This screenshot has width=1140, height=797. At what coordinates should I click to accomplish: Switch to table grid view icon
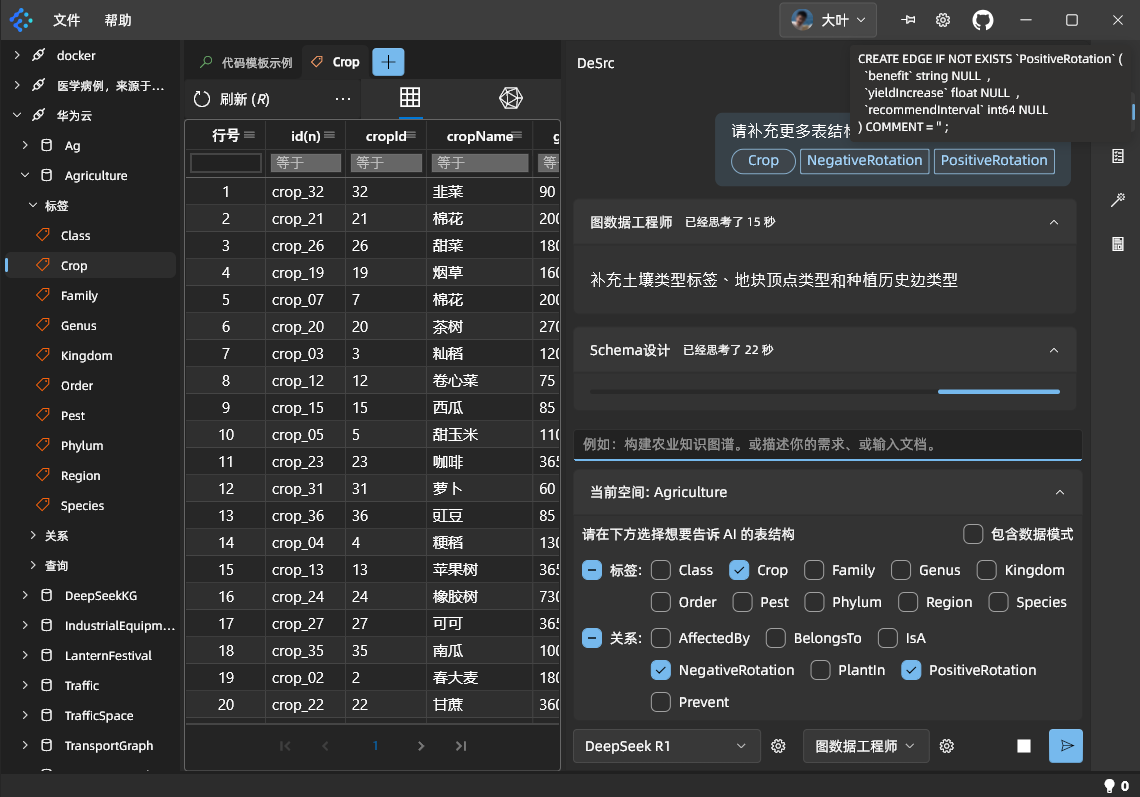click(410, 97)
